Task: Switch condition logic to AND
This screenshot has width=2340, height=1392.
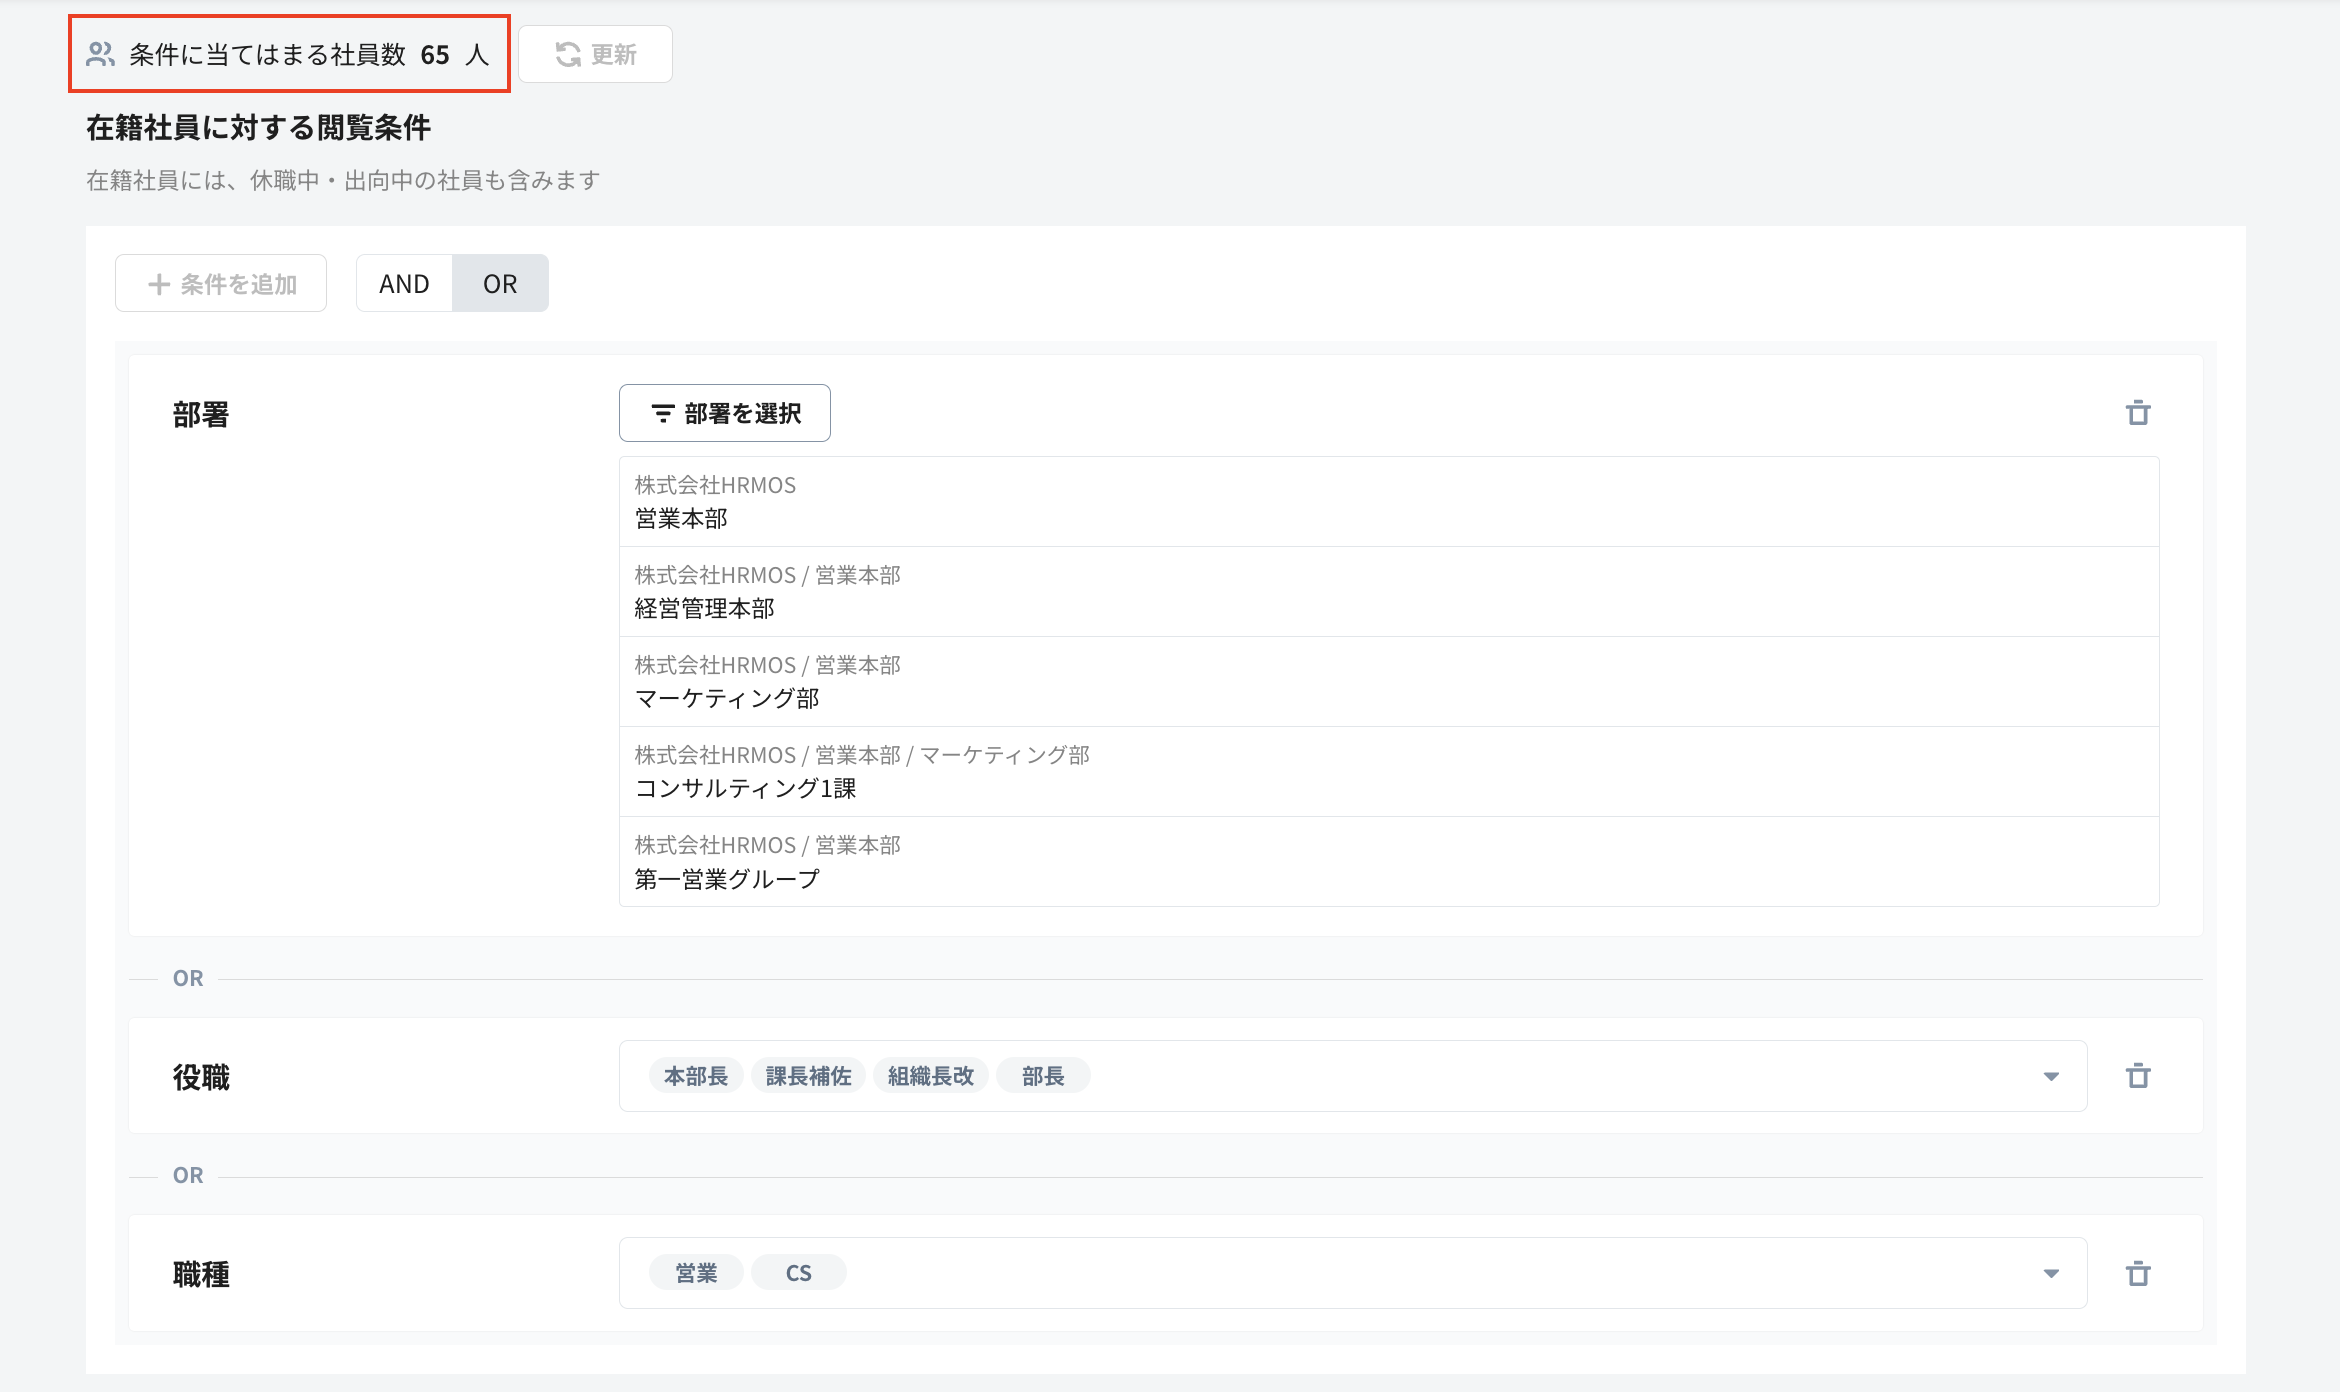Action: coord(404,284)
